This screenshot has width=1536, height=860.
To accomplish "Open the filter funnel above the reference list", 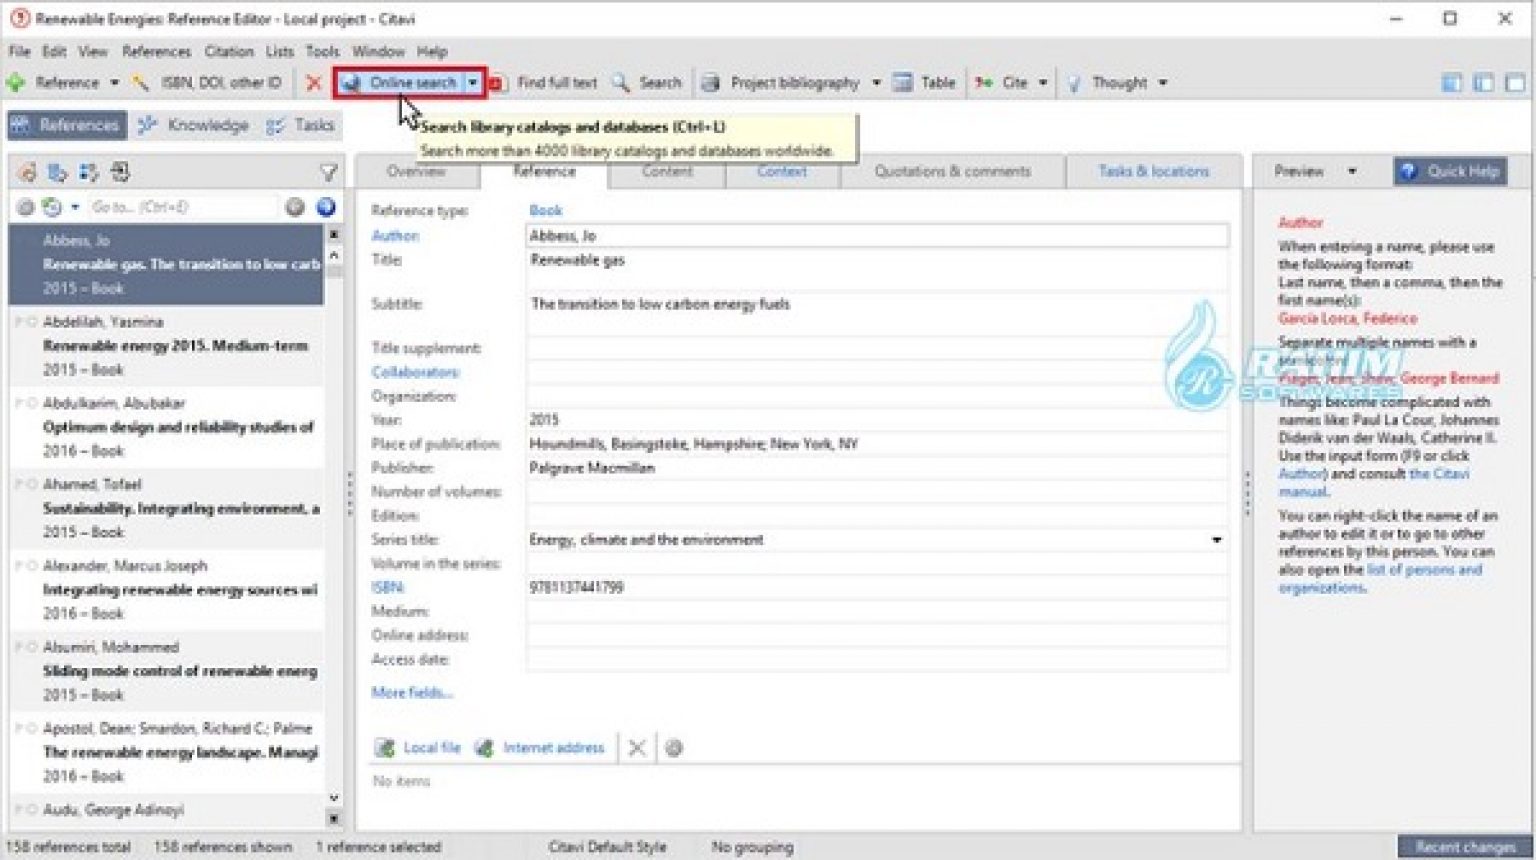I will [x=330, y=172].
